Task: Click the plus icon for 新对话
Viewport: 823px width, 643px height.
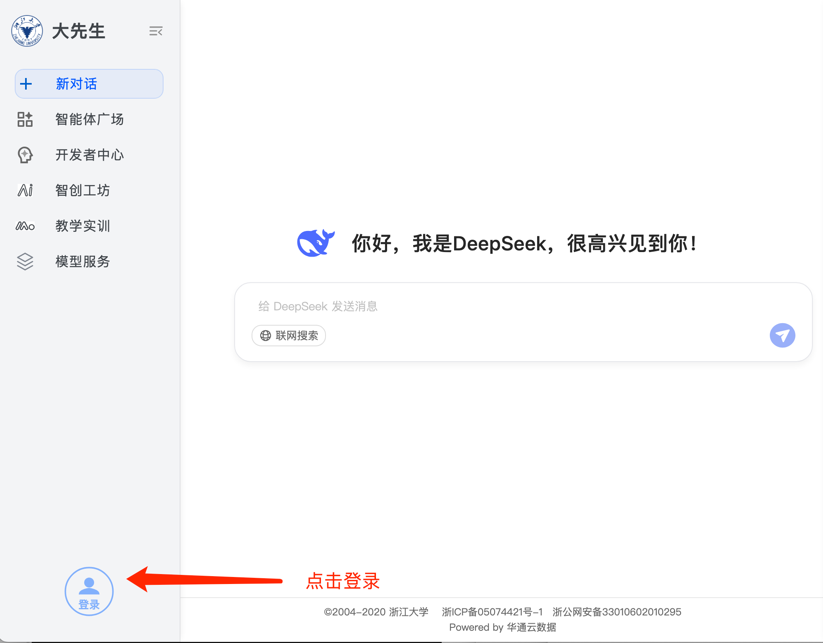Action: click(x=26, y=84)
